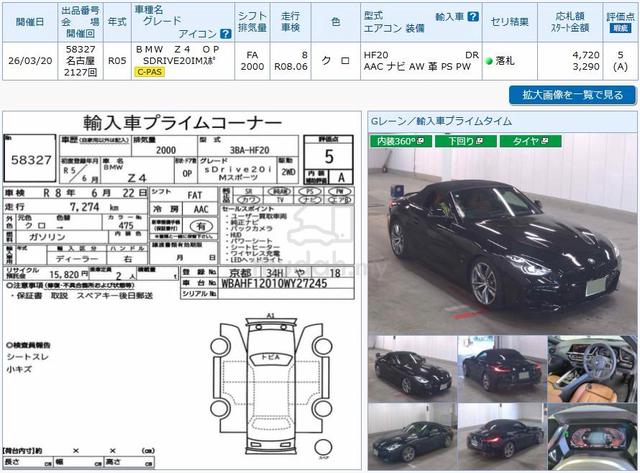Click bid amount 4,720
This screenshot has height=473, width=640.
pyautogui.click(x=586, y=55)
